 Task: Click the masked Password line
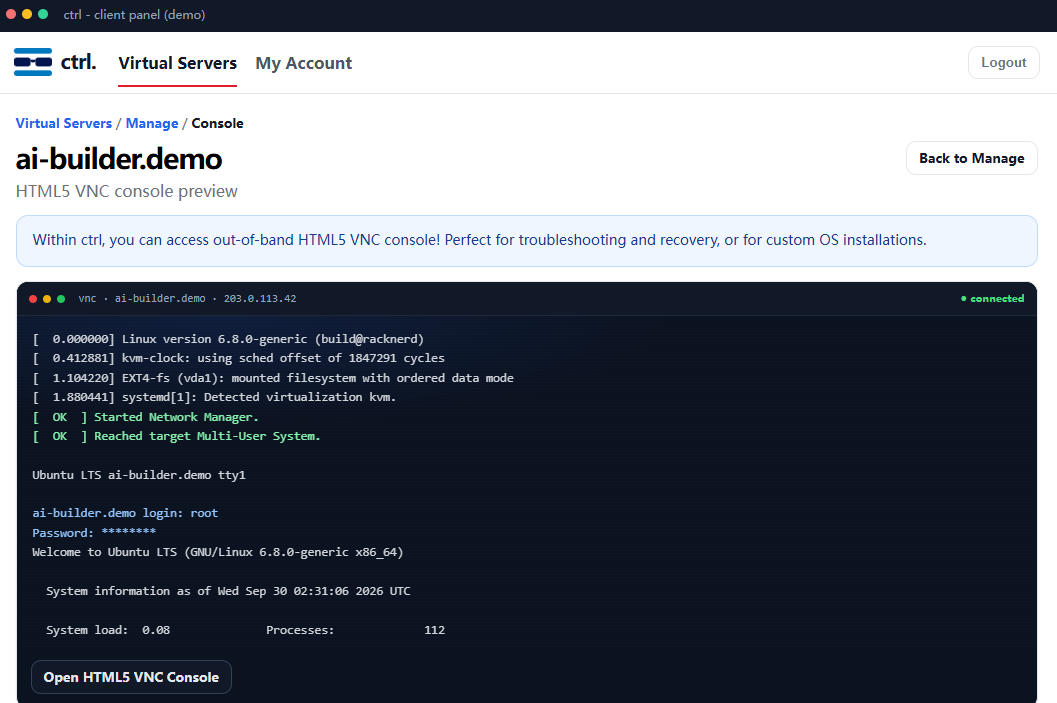pos(94,532)
